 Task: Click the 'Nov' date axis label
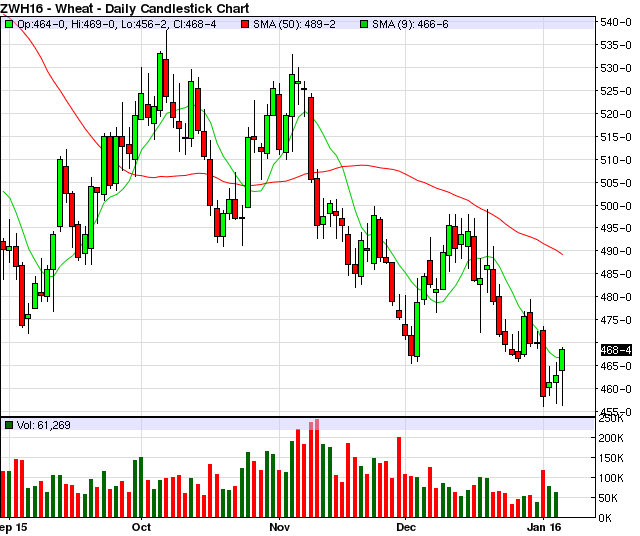280,527
